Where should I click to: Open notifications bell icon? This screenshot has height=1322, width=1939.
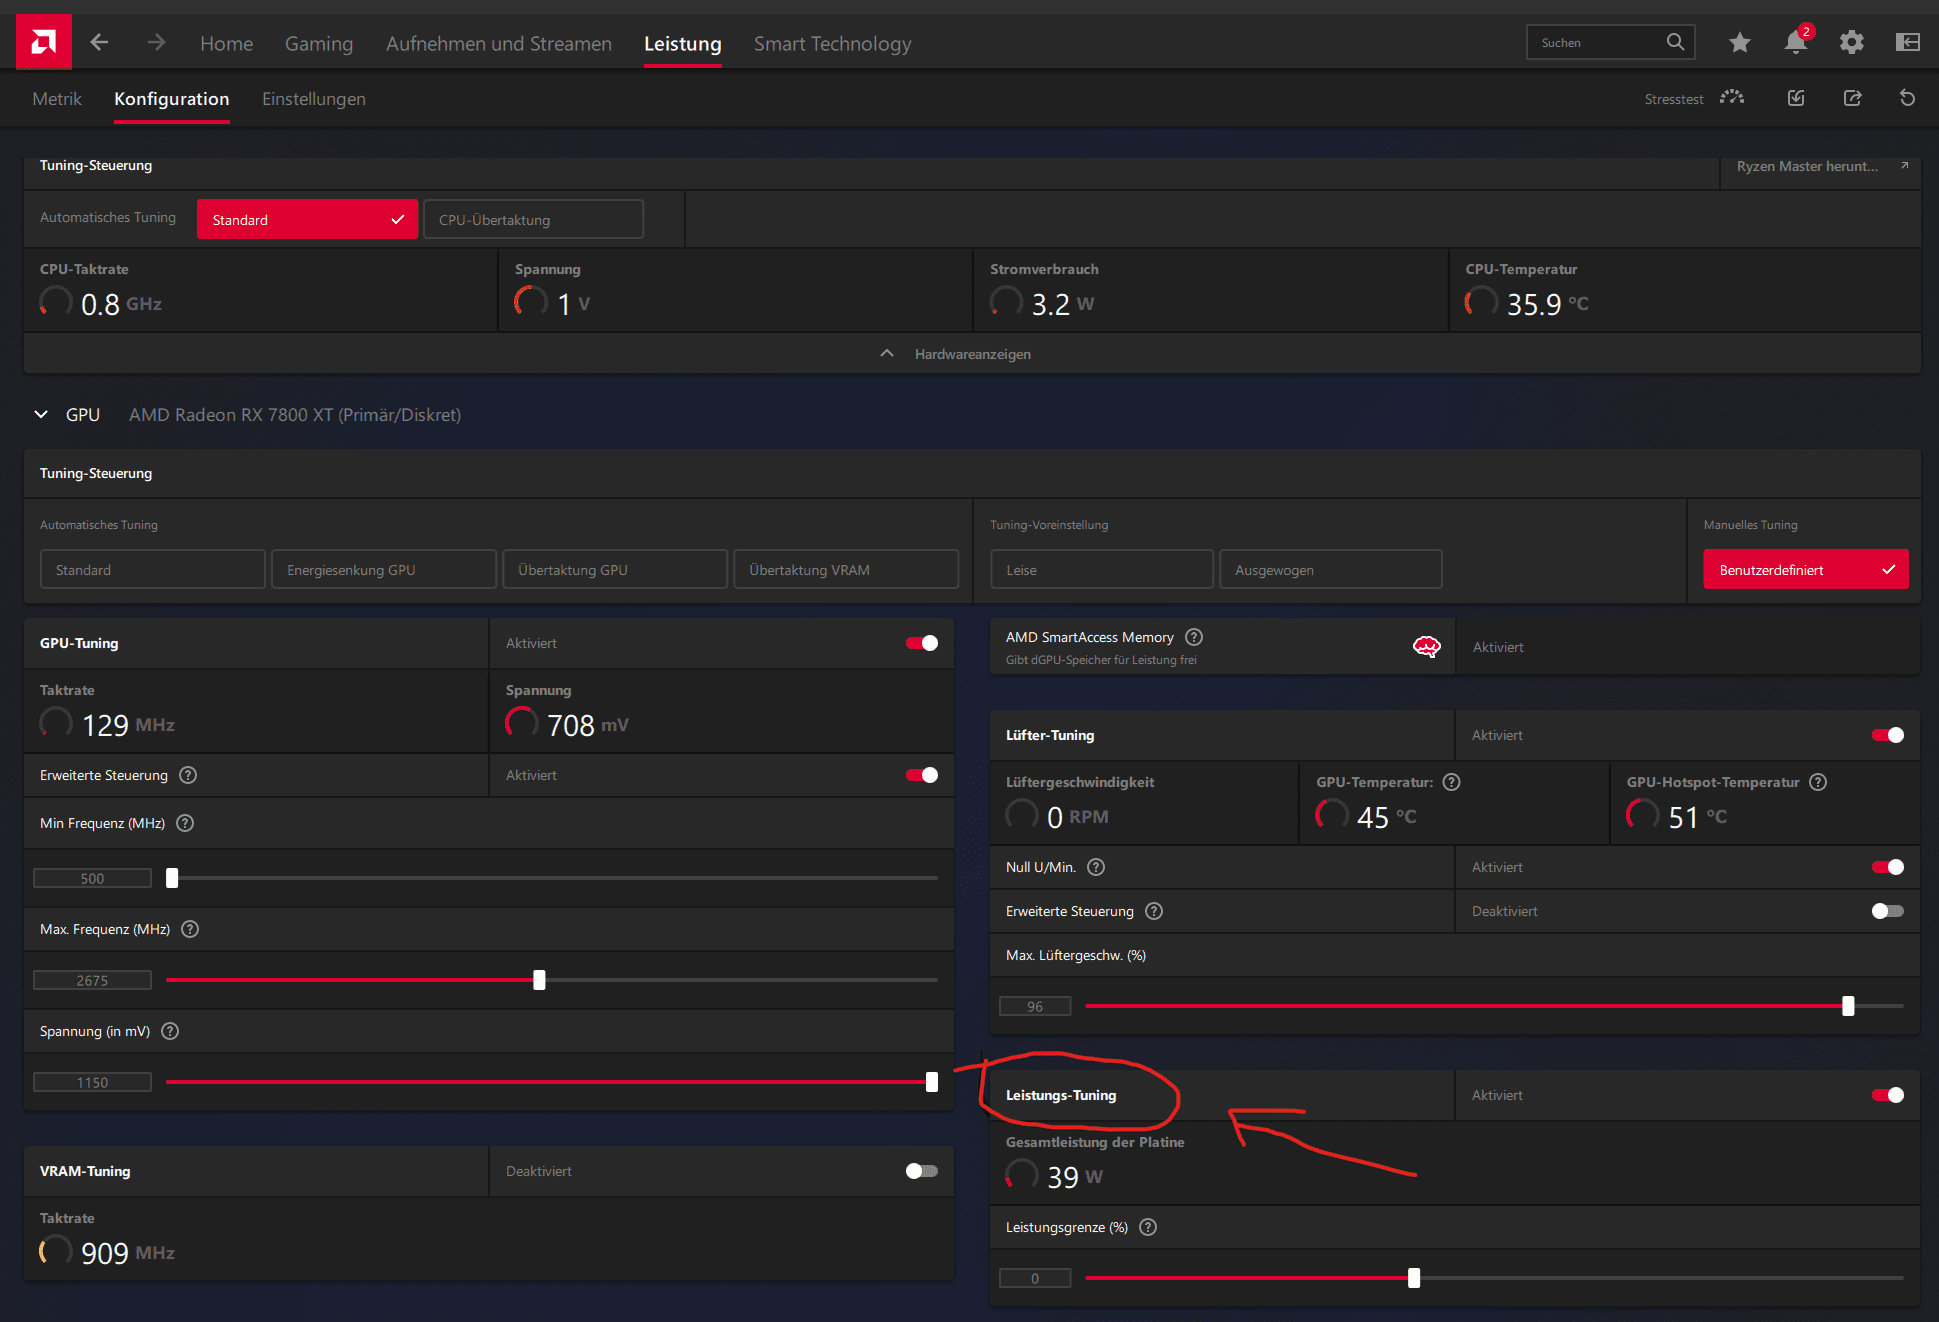pos(1795,42)
